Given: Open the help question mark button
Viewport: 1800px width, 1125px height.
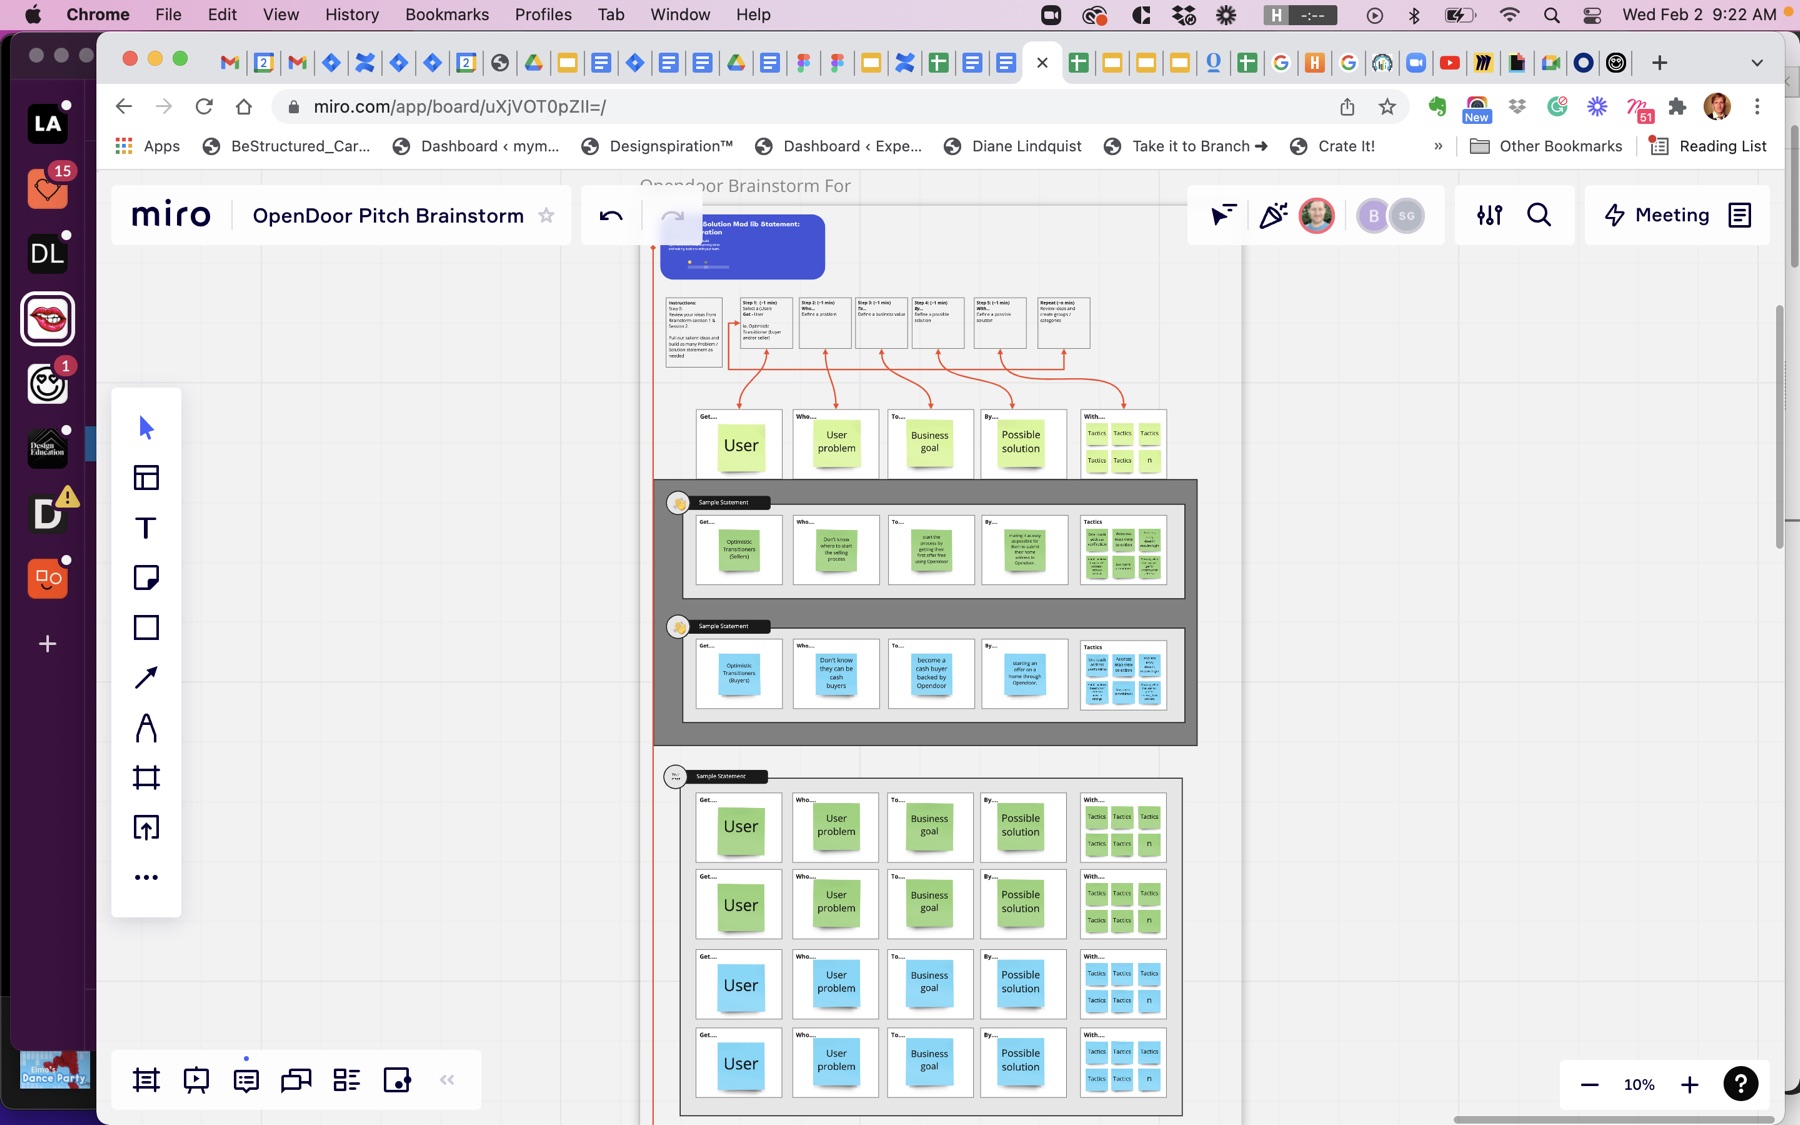Looking at the screenshot, I should point(1740,1084).
